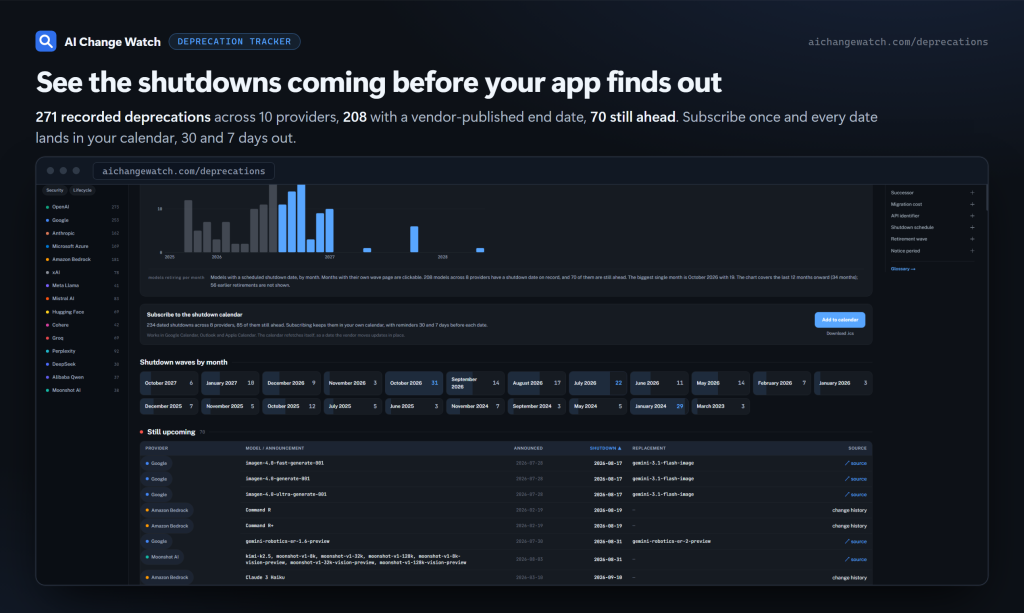This screenshot has height=613, width=1024.
Task: Open change history for Command R+ row
Action: click(850, 526)
